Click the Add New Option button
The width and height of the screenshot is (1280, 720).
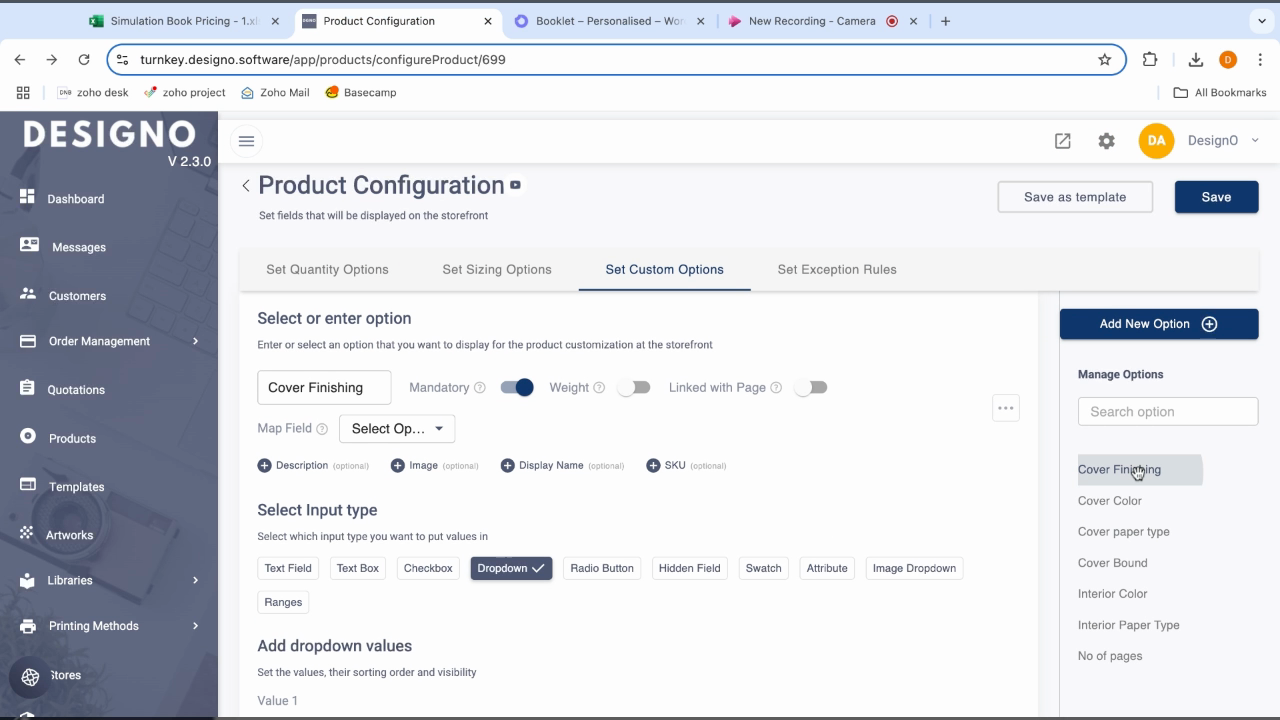(x=1158, y=324)
